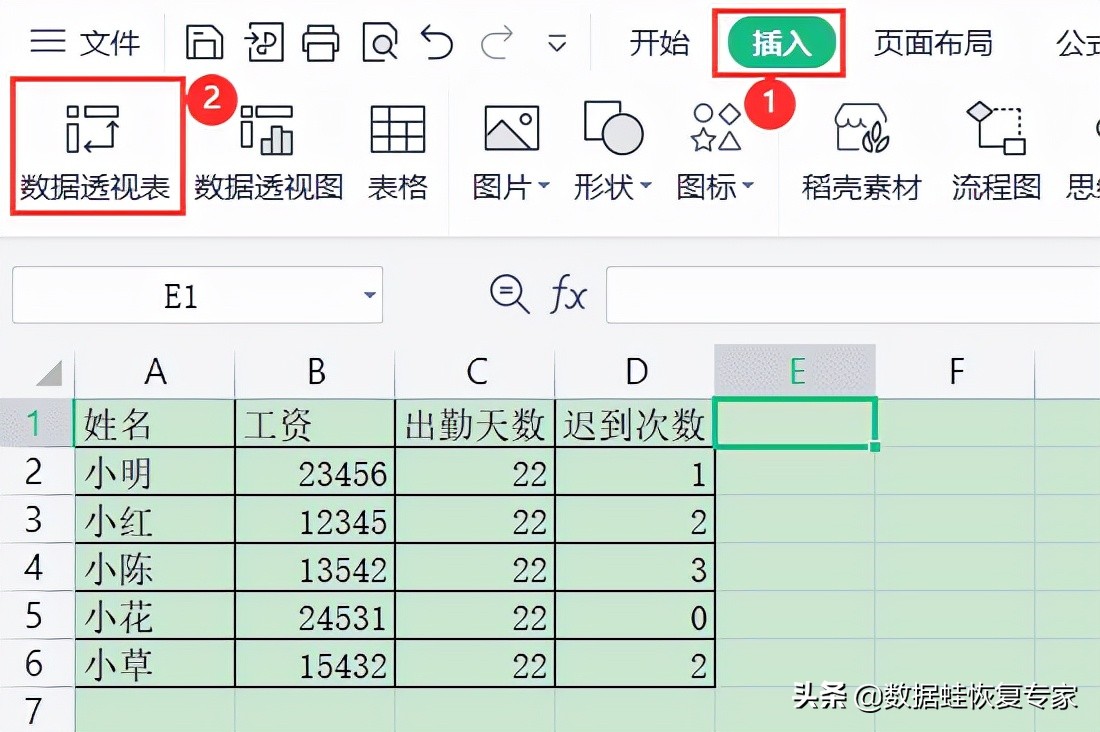Select column A header

coord(155,371)
